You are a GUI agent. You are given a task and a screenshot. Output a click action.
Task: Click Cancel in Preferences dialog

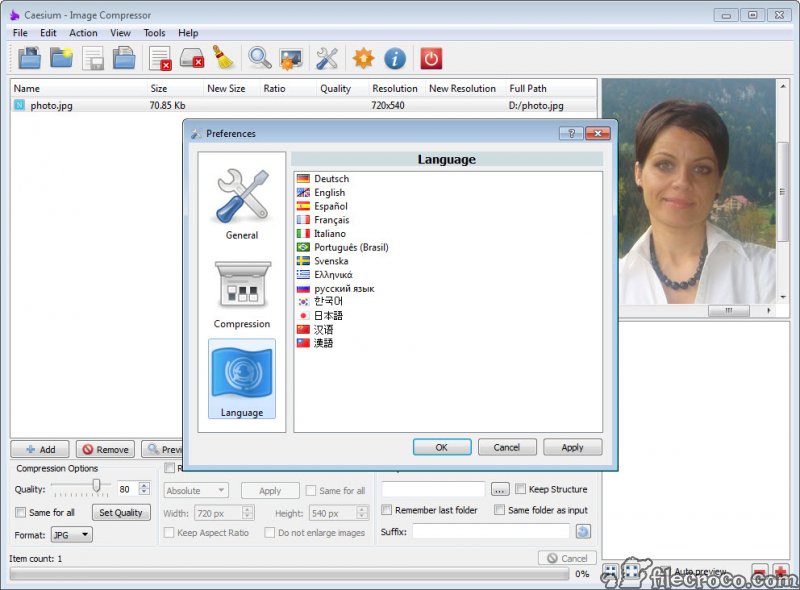pos(507,447)
